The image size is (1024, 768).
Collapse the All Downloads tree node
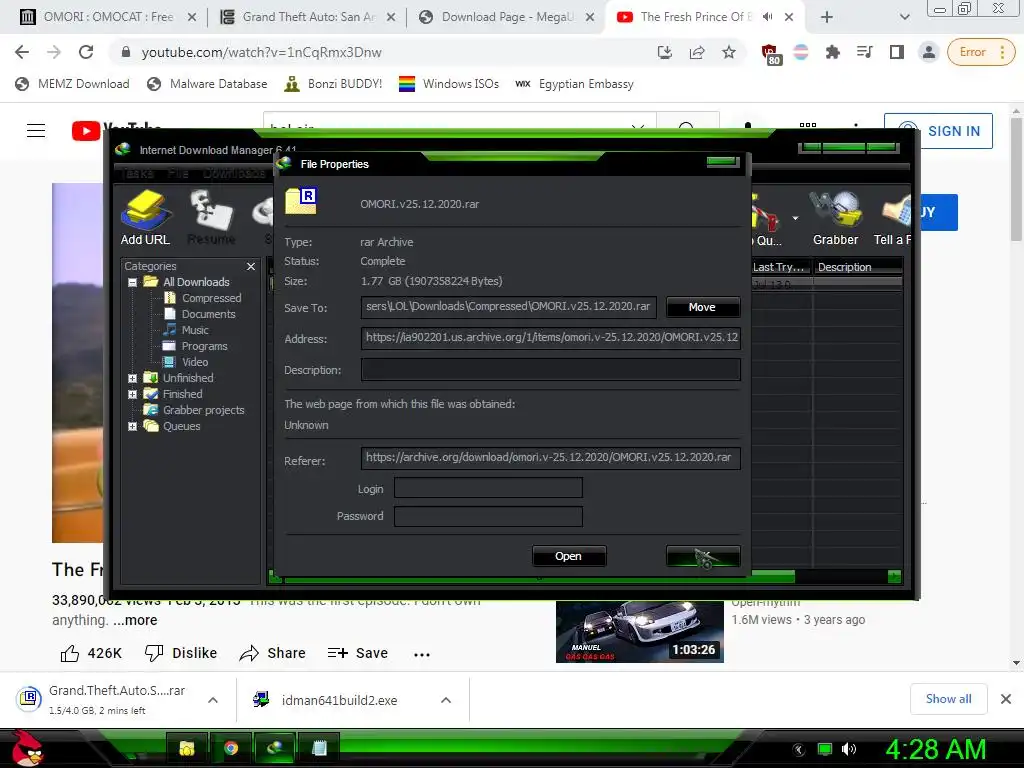point(133,282)
